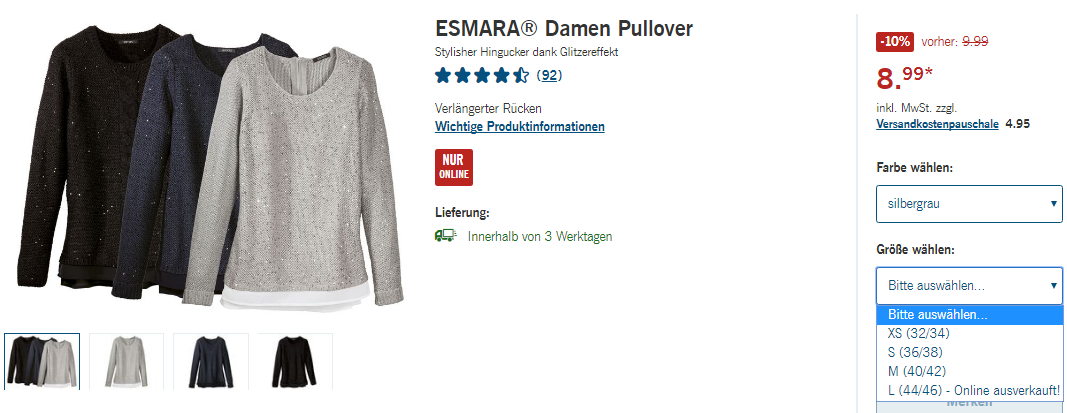
Task: Show thumbnail with all three pullovers
Action: point(42,361)
